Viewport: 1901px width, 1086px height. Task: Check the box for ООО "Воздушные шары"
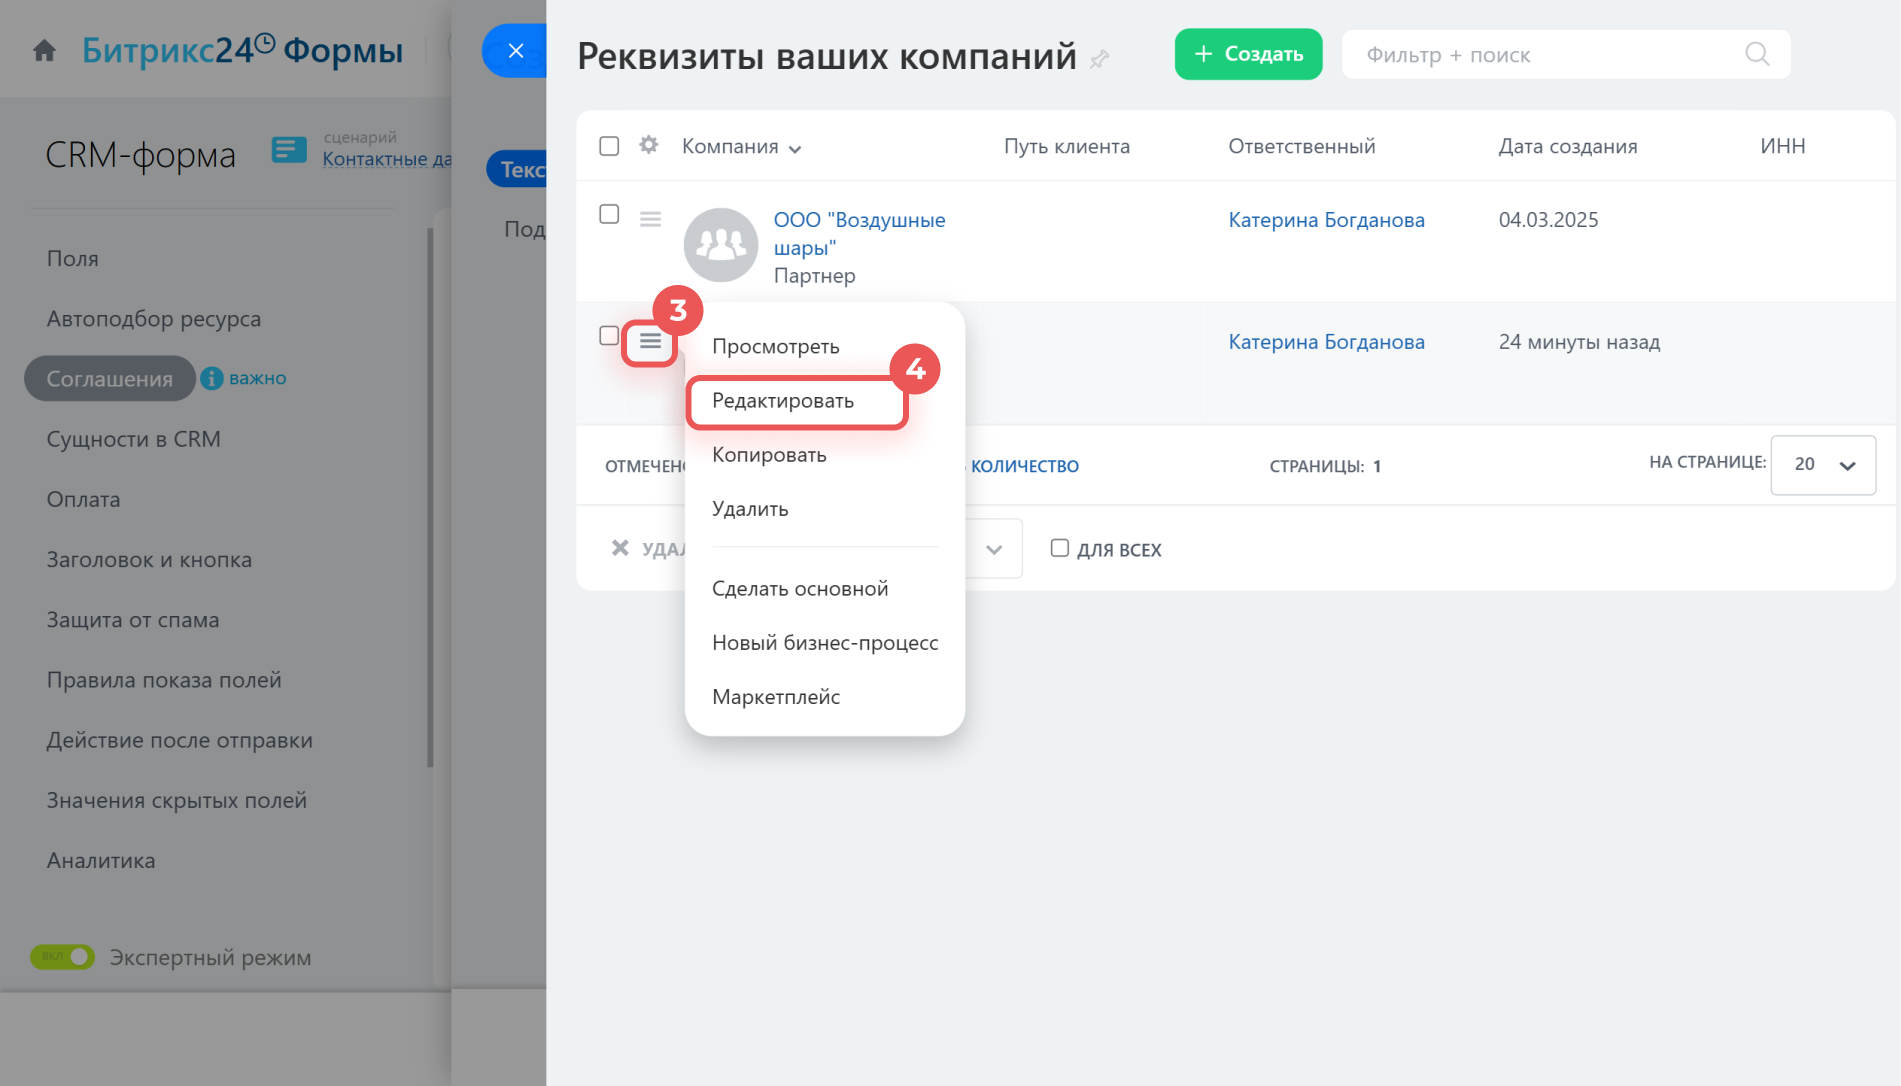(609, 214)
